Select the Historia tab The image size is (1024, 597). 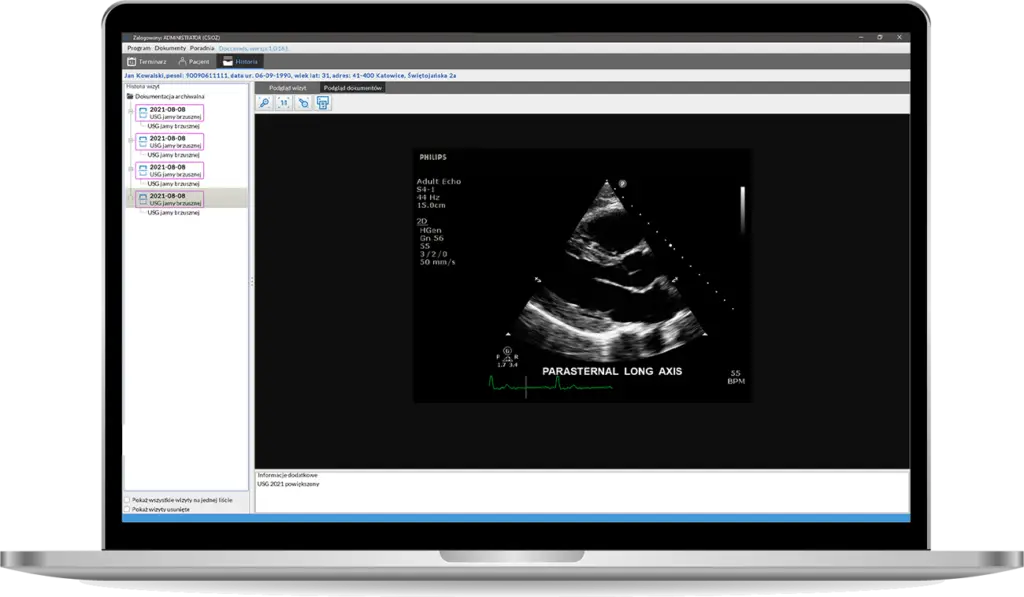[x=241, y=61]
